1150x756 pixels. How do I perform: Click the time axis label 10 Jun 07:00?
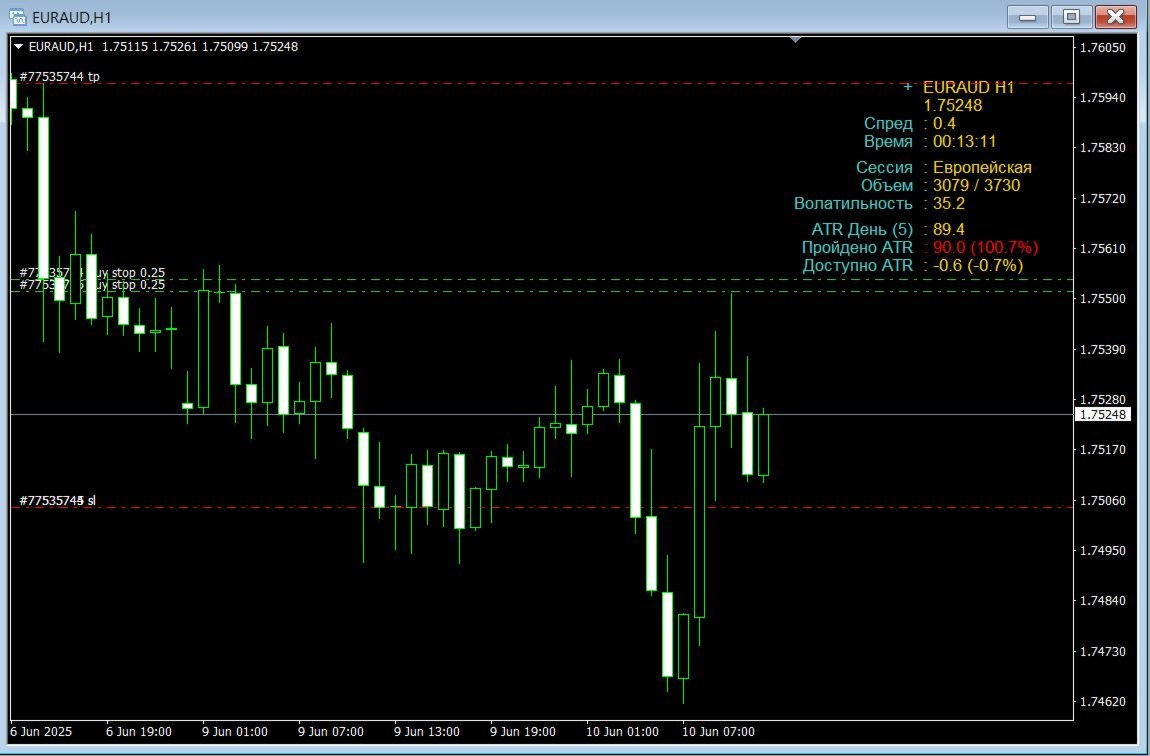pyautogui.click(x=720, y=732)
